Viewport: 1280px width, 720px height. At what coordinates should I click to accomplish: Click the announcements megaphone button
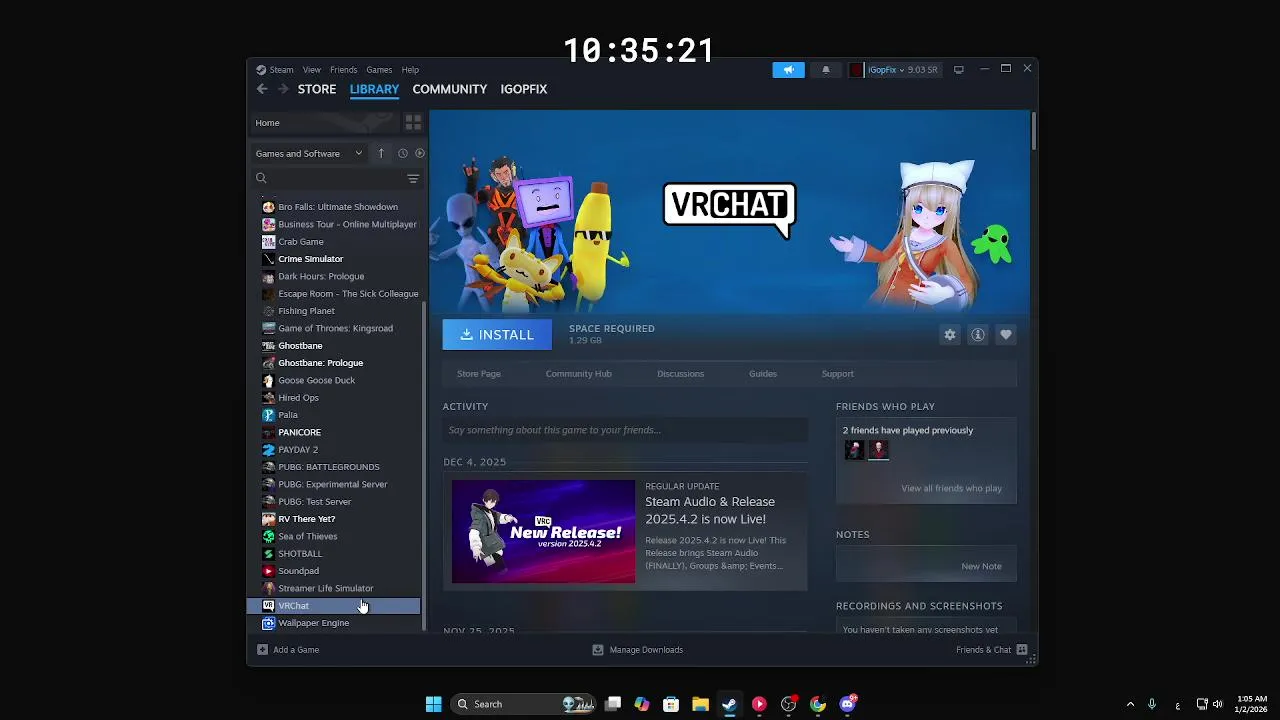point(788,70)
